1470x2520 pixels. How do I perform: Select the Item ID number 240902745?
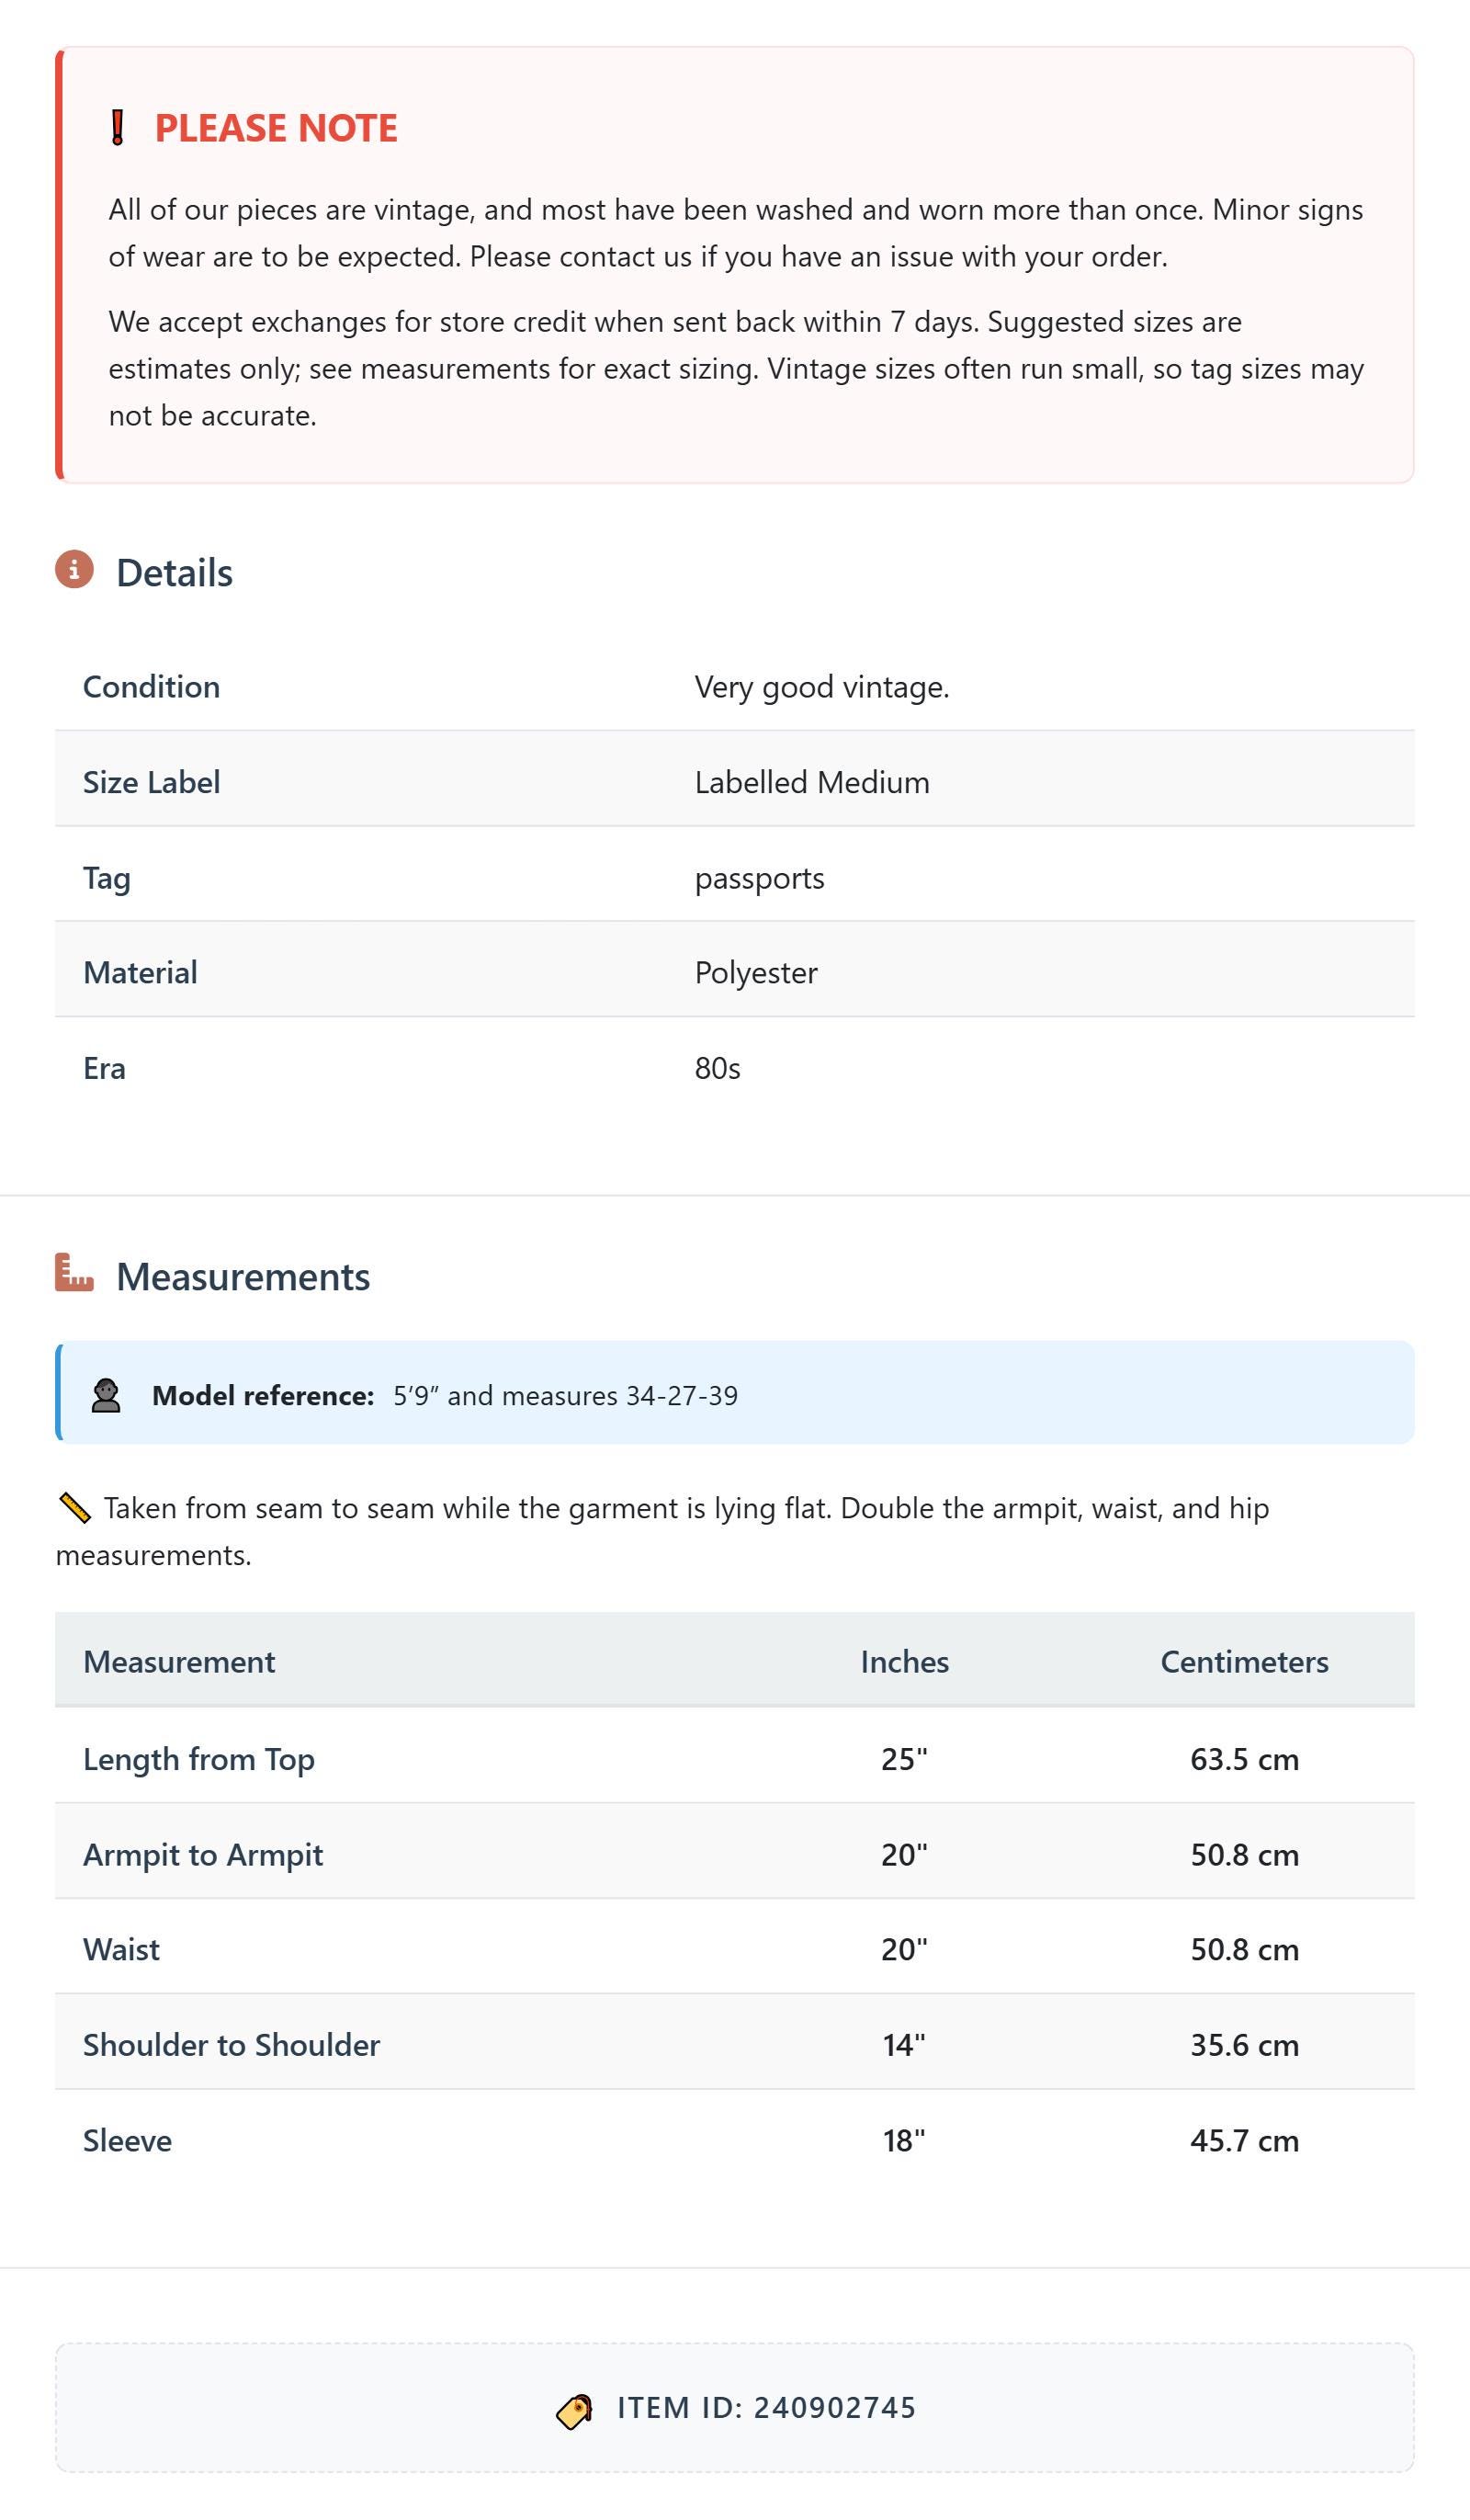coord(835,2408)
